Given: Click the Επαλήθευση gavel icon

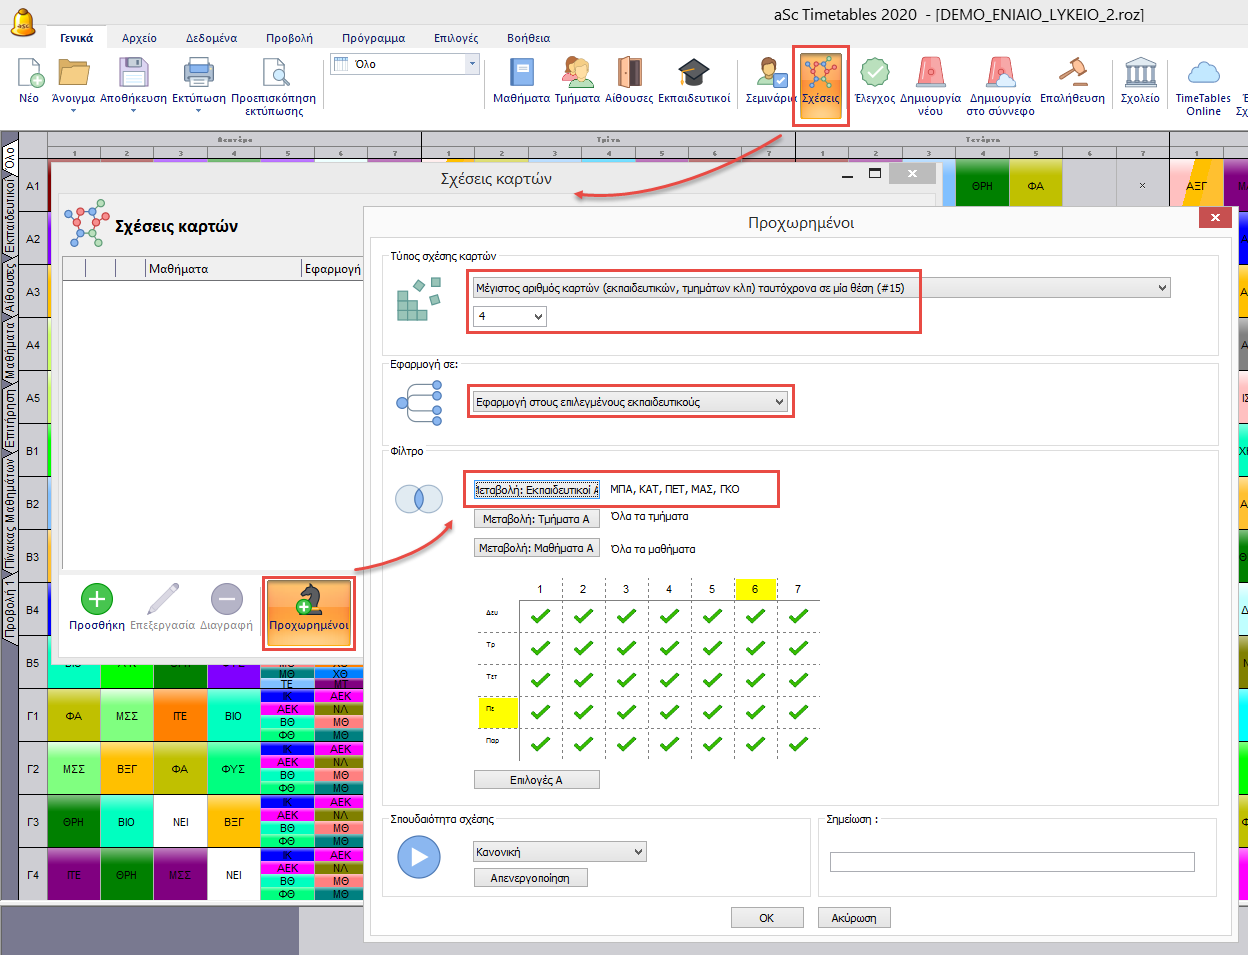Looking at the screenshot, I should [1072, 74].
